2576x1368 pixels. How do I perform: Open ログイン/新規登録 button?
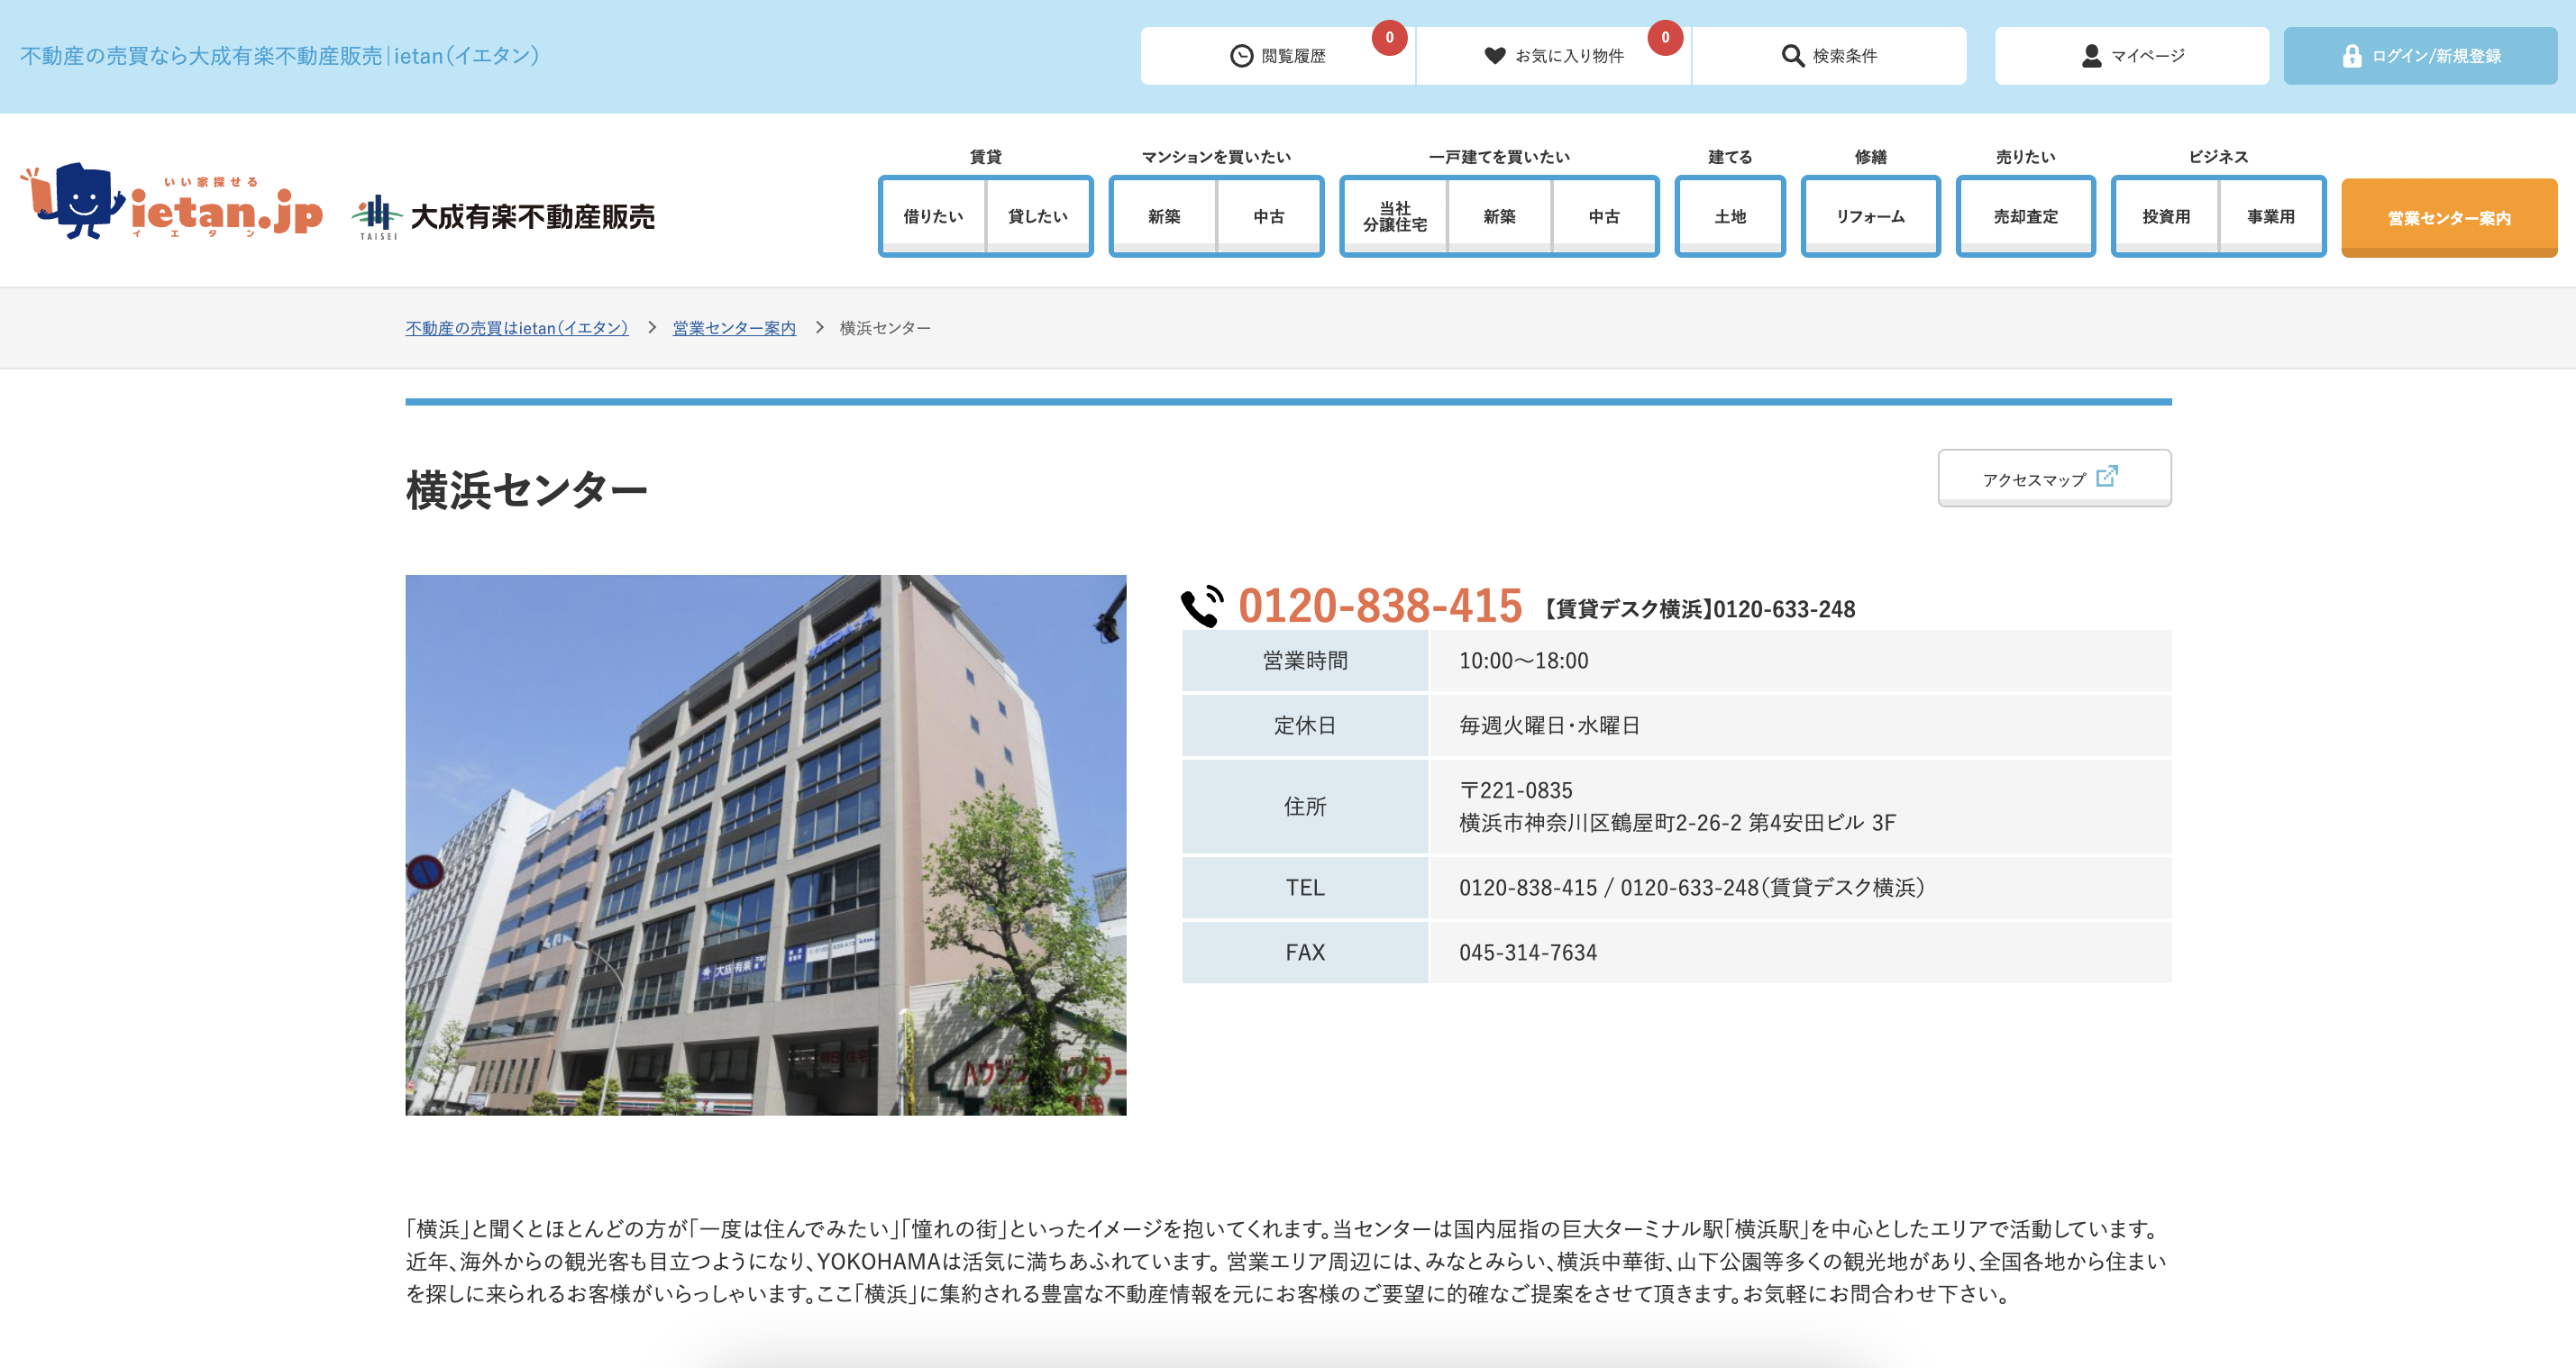coord(2420,56)
